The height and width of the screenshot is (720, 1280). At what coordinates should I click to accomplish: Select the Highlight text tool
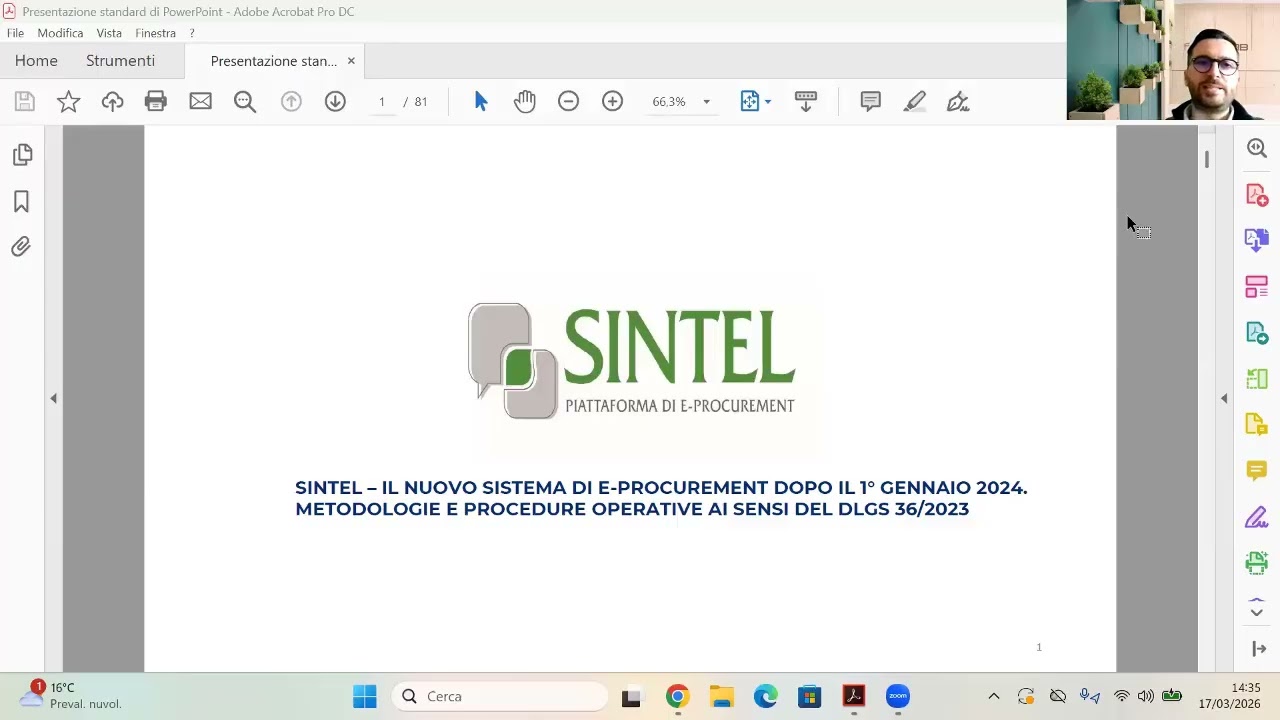coord(914,101)
